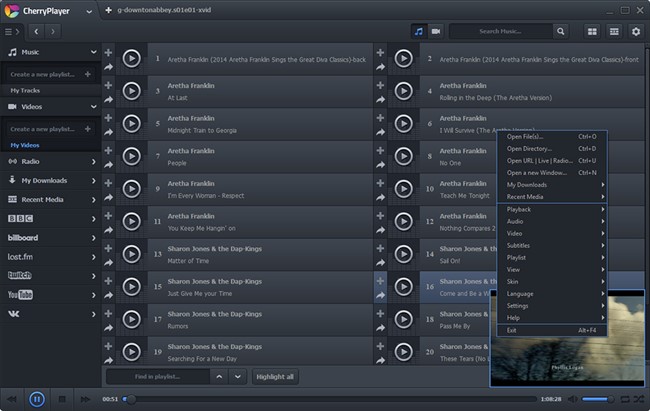
Task: Click the playback seek bar
Action: [330, 399]
